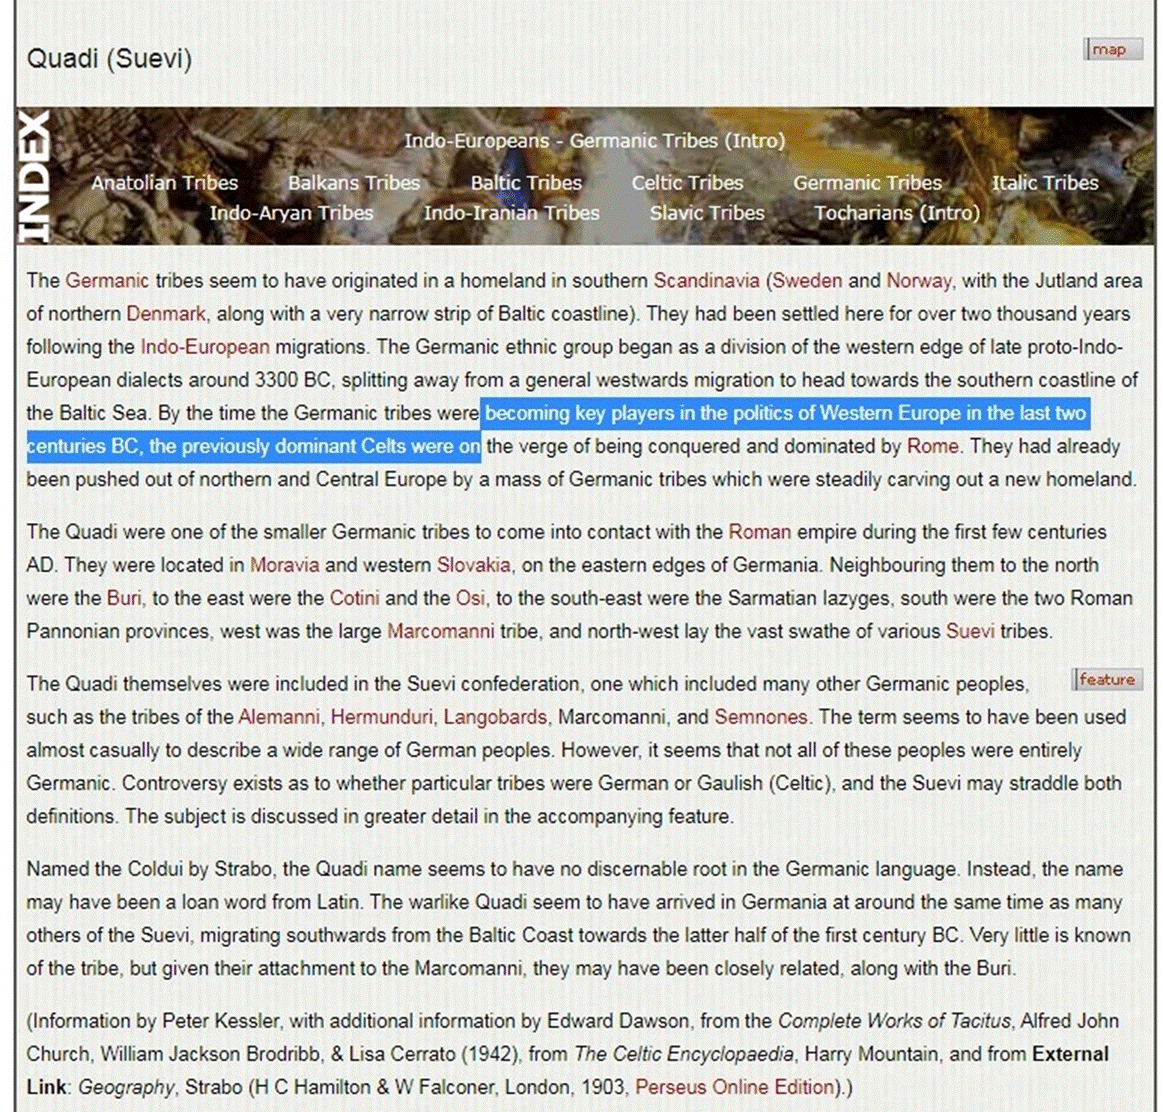Follow the Hermunduri link
This screenshot has height=1112, width=1163.
(382, 717)
